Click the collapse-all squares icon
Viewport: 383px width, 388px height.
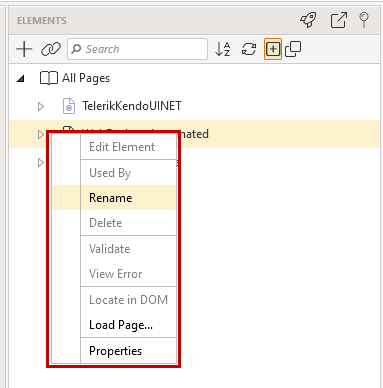pos(293,49)
